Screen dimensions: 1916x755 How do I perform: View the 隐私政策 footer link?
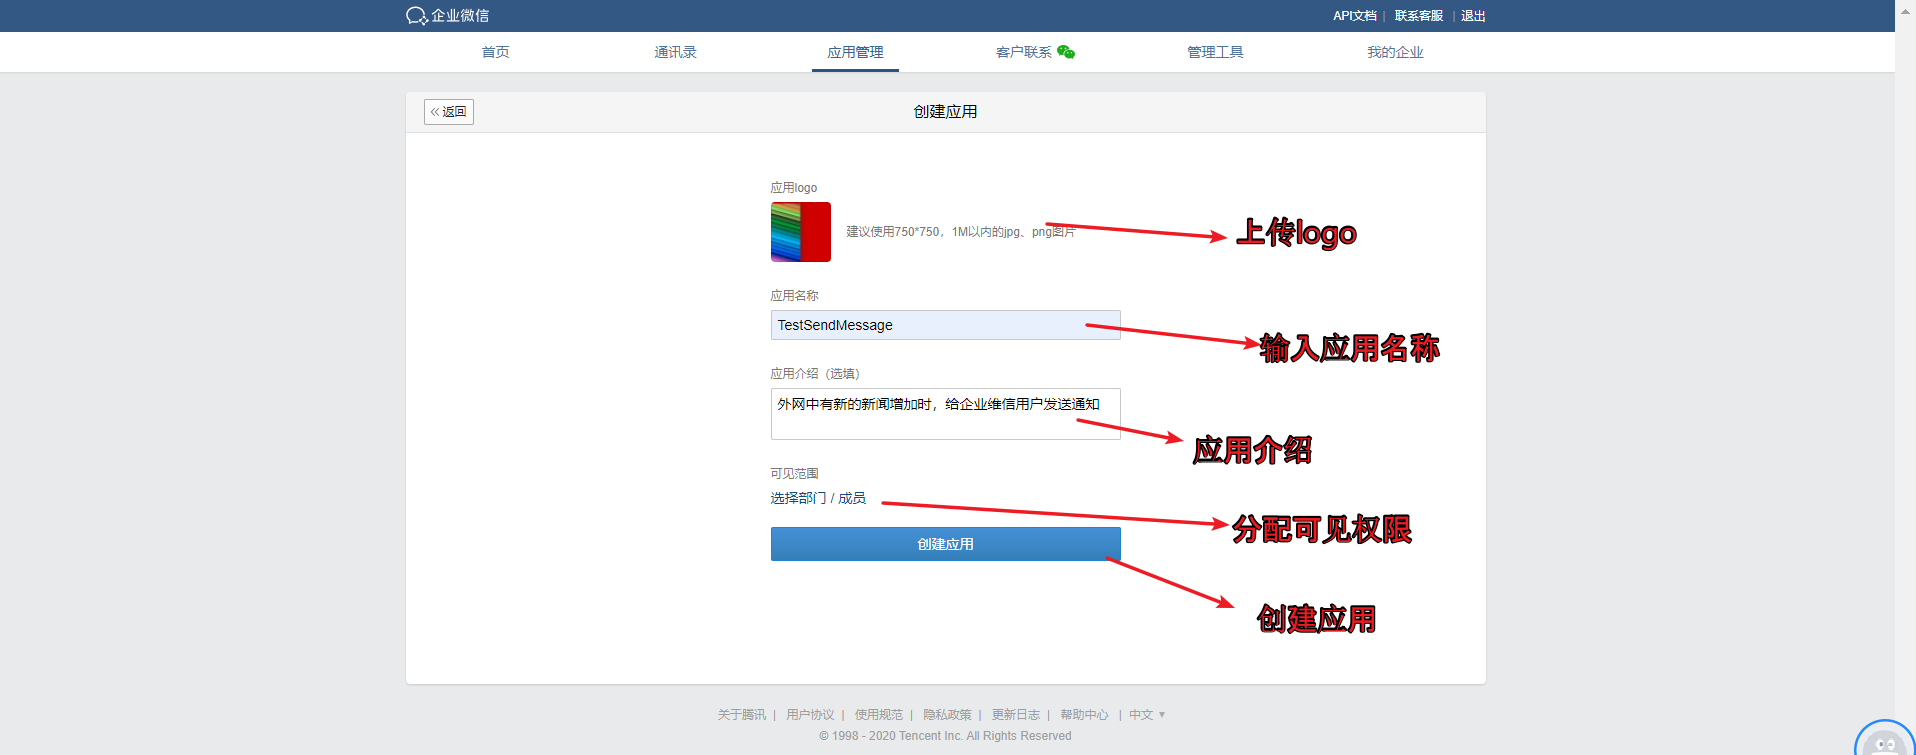coord(947,715)
